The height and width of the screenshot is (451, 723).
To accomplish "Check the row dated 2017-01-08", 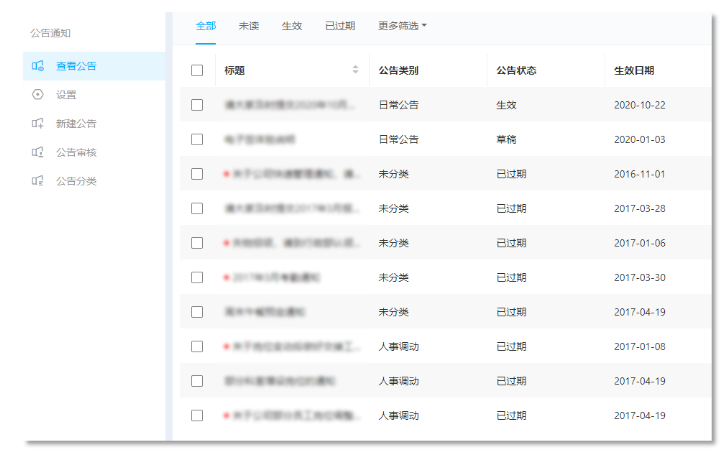I will tap(197, 346).
